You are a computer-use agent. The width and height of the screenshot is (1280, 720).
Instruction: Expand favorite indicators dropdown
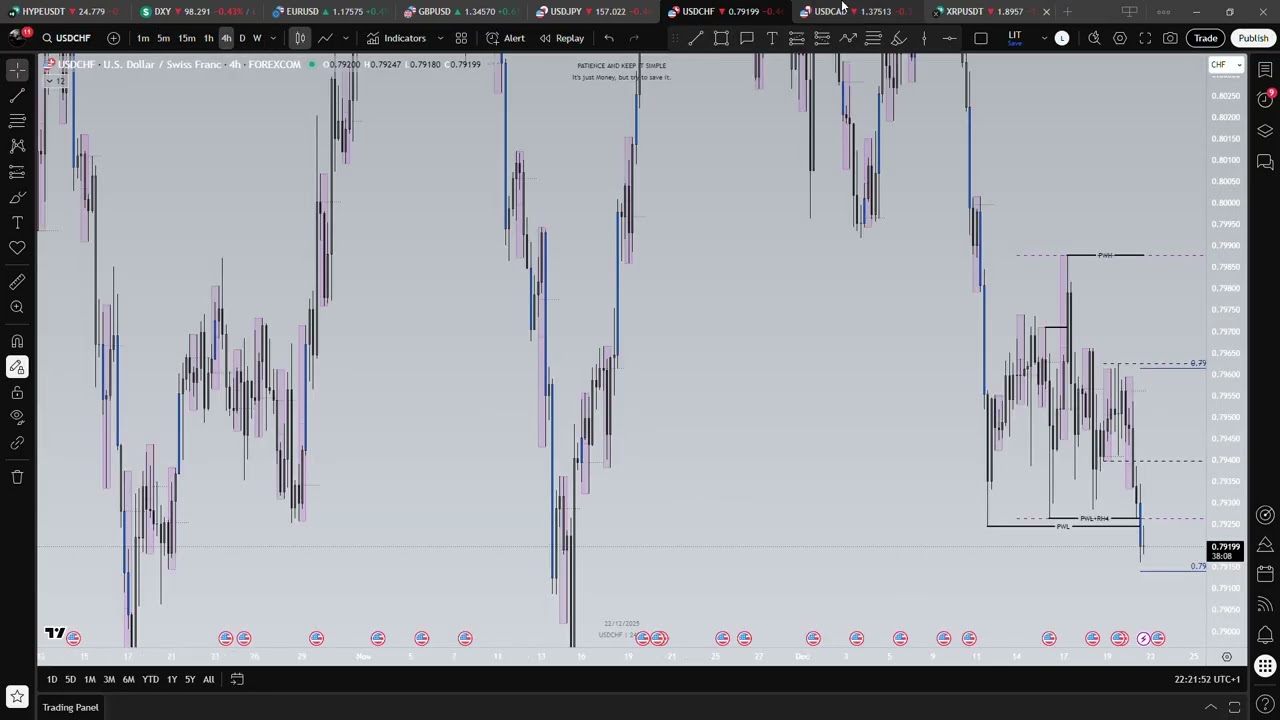click(440, 38)
